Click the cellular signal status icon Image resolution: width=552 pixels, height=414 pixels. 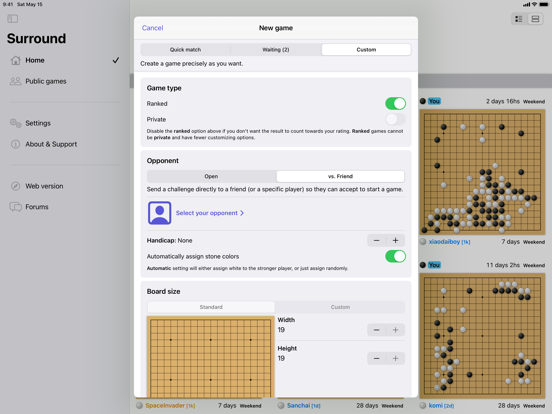coord(526,4)
